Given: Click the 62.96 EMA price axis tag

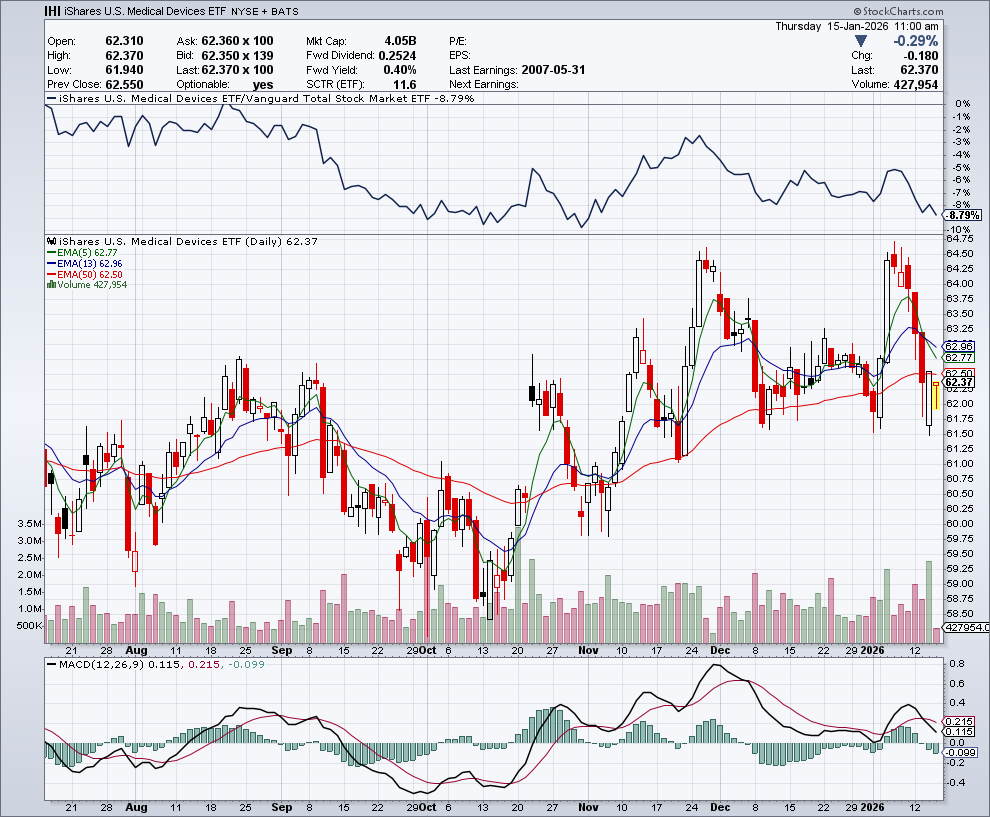Looking at the screenshot, I should (958, 347).
